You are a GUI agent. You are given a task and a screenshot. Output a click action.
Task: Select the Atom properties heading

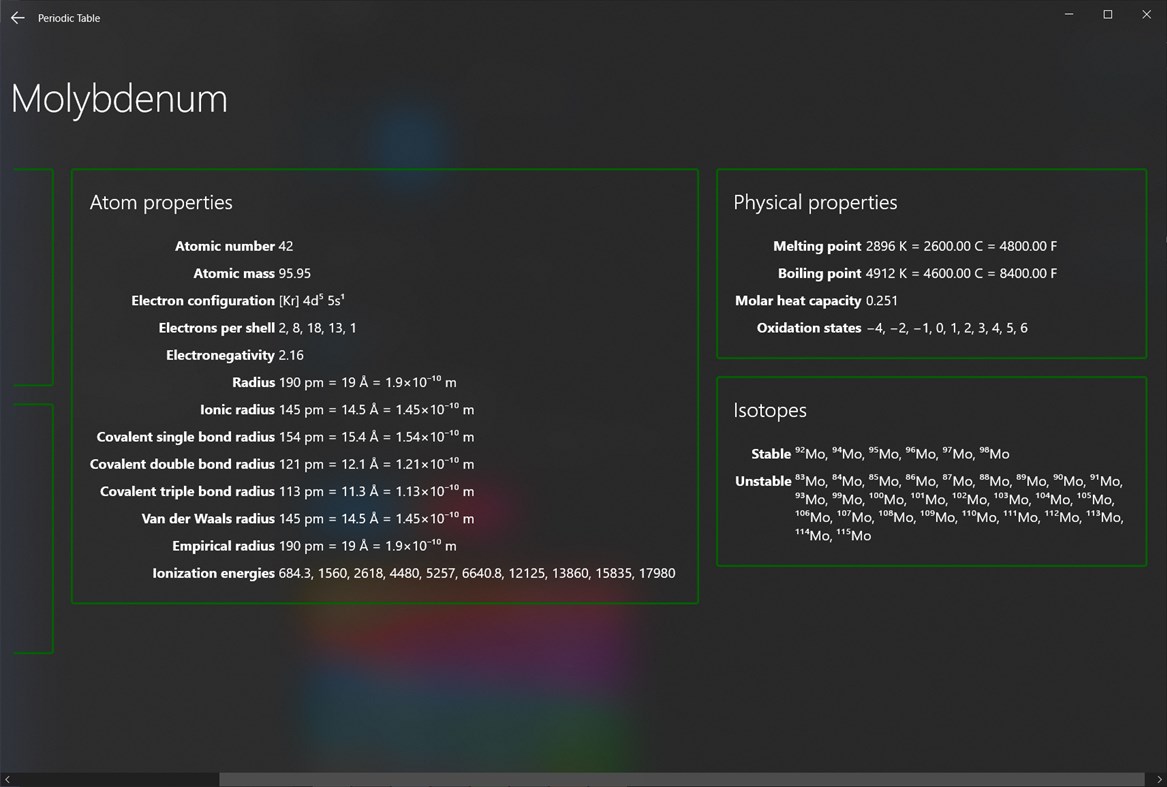[161, 203]
